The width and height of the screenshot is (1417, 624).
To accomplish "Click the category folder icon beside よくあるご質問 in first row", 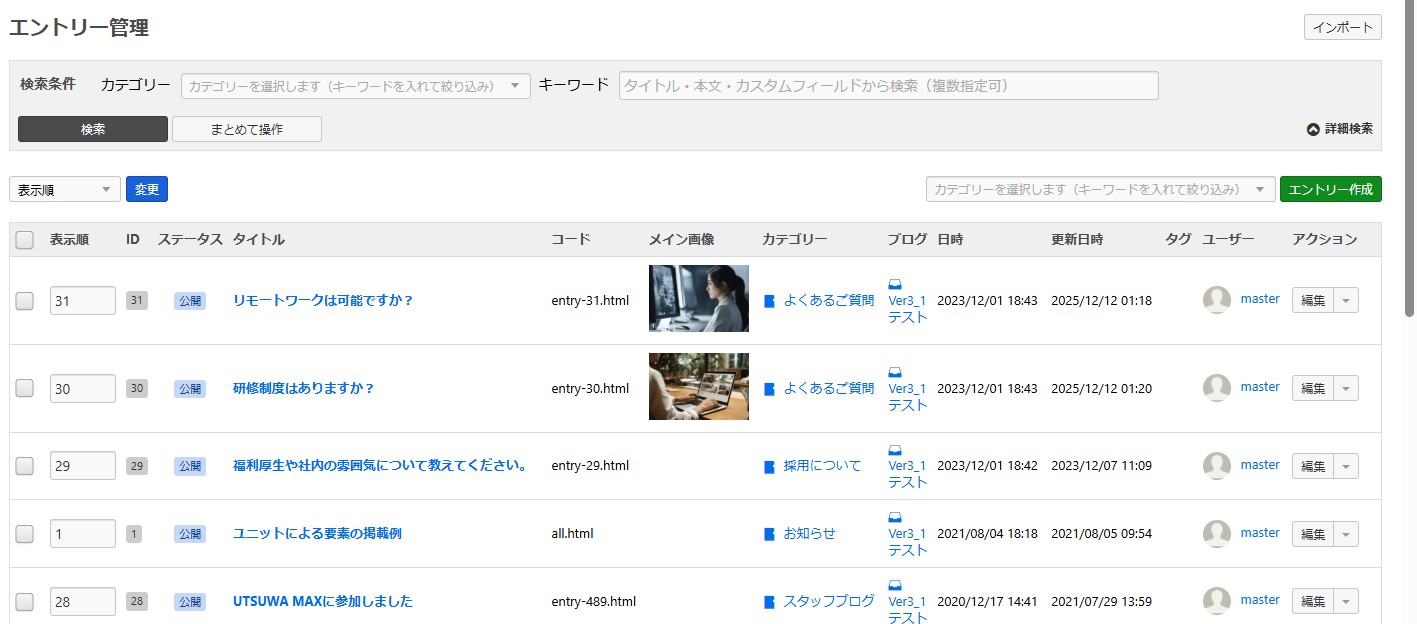I will (769, 300).
